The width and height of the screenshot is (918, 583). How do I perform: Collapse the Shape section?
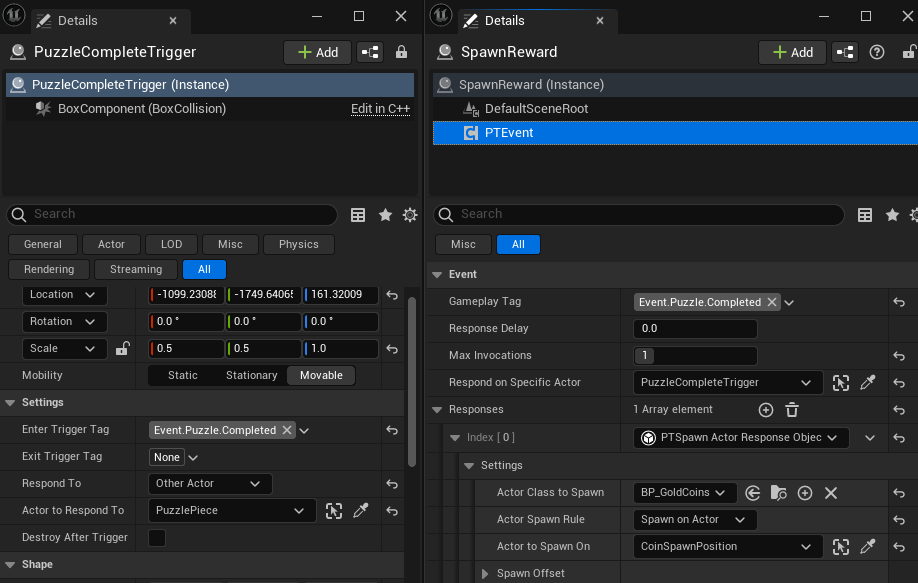[x=10, y=564]
